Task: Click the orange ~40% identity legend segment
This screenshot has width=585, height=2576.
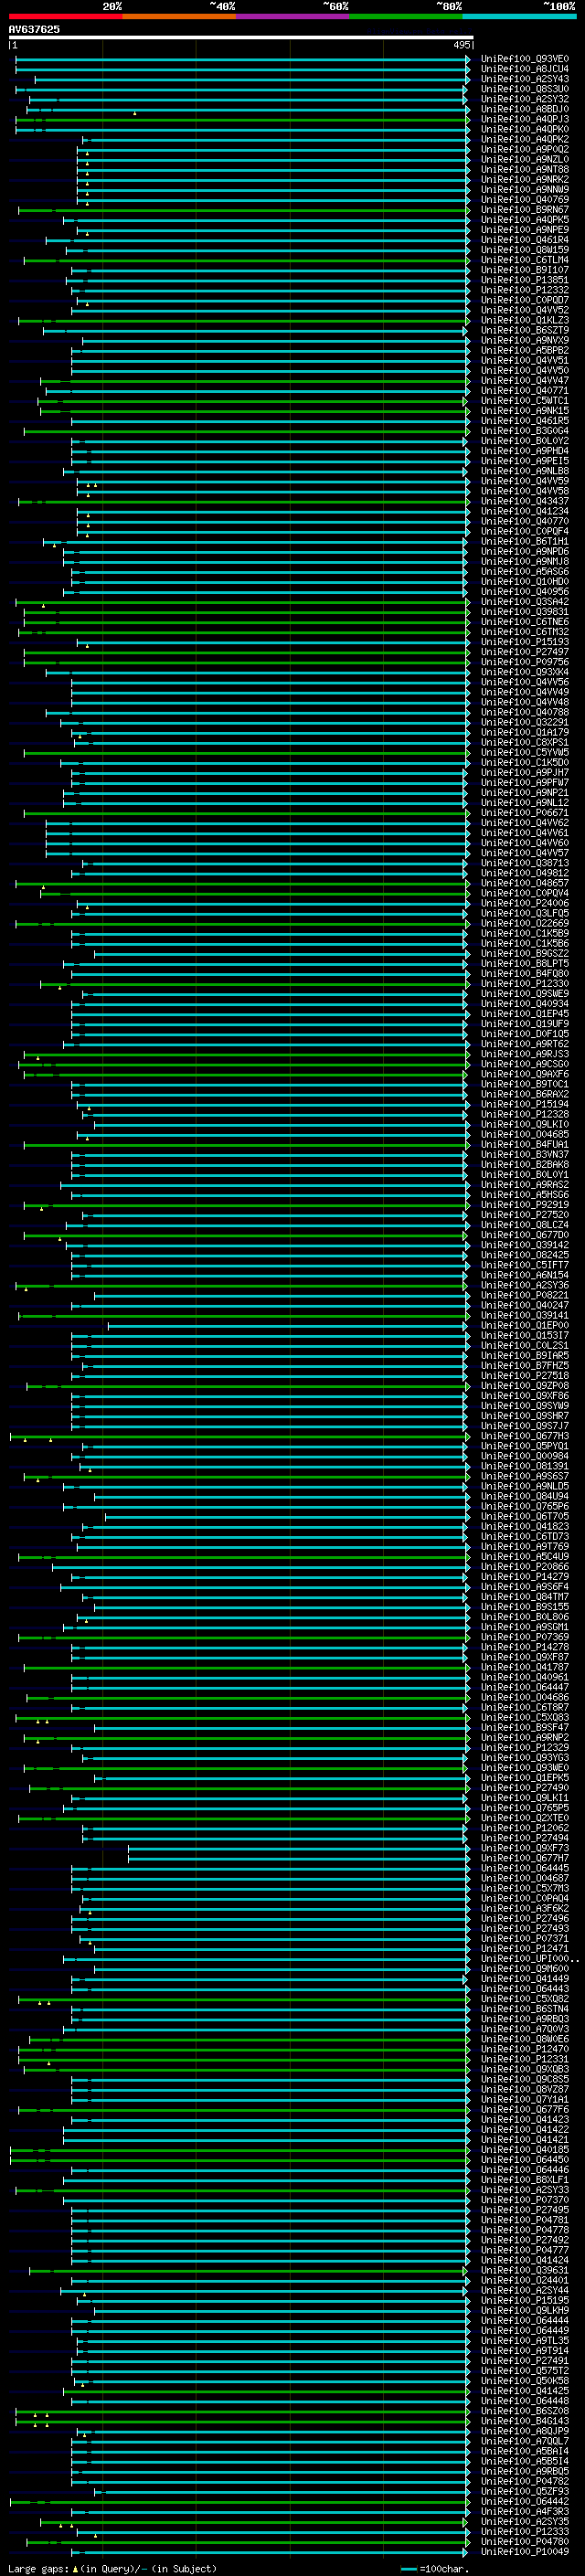Action: pos(179,17)
